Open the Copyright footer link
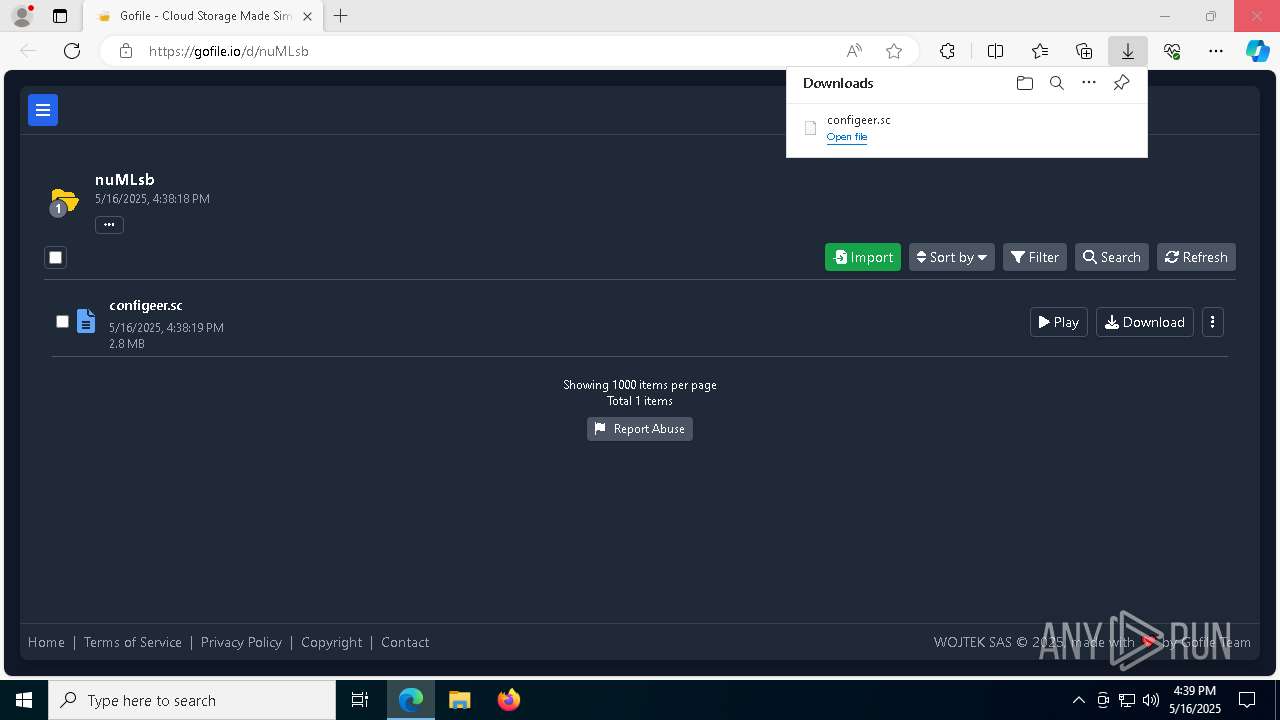 pos(332,642)
